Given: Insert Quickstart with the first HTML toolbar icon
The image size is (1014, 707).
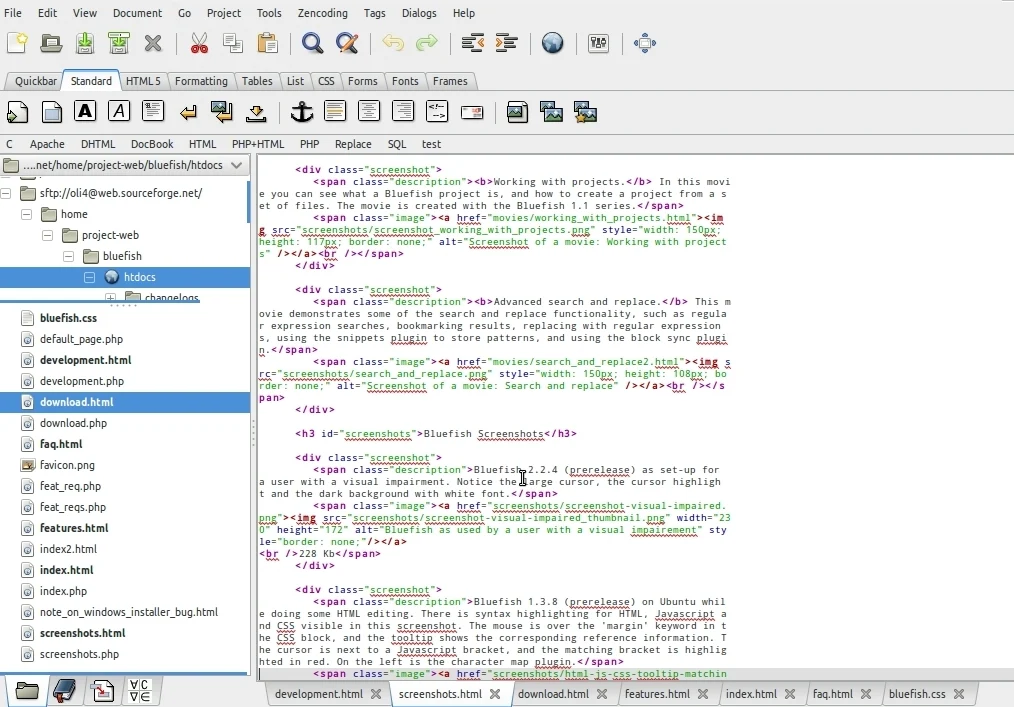Looking at the screenshot, I should click(17, 113).
